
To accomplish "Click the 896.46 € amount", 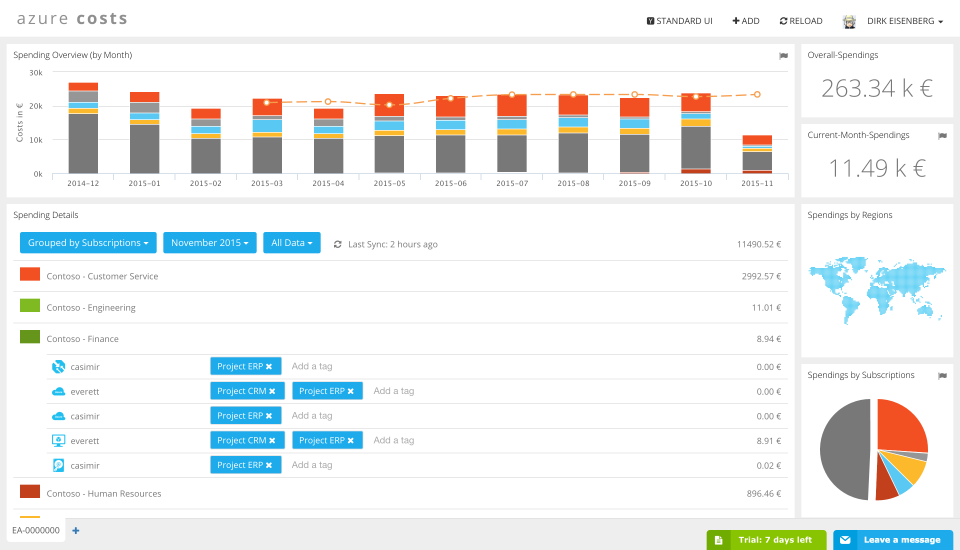I will tap(763, 494).
